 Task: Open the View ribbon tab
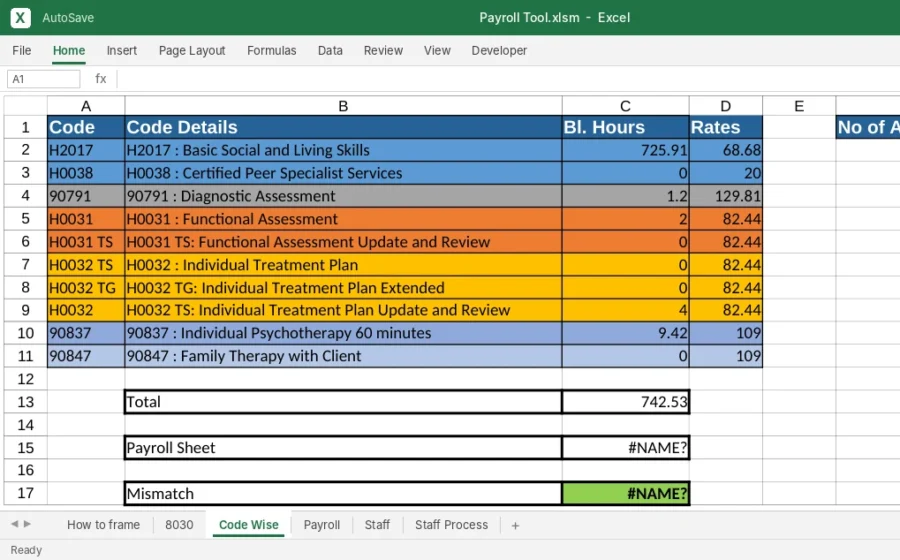click(x=437, y=50)
